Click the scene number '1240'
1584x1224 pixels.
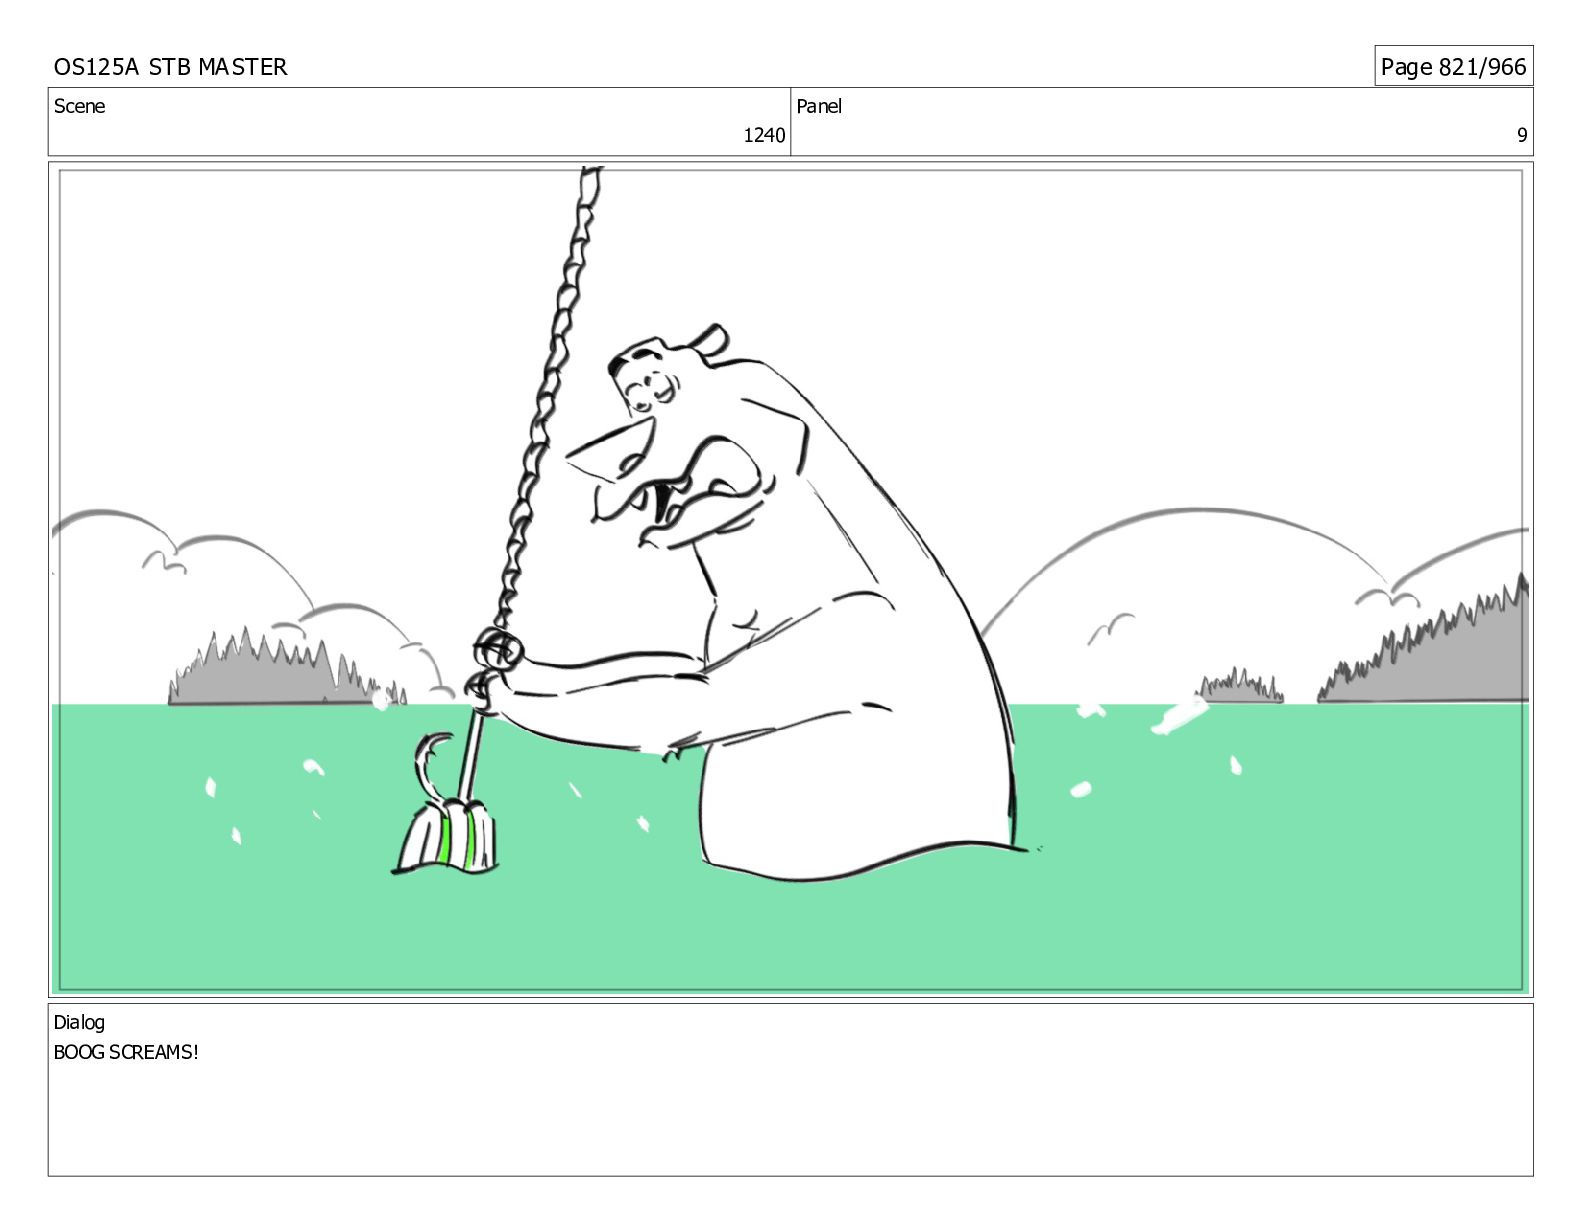[x=764, y=135]
